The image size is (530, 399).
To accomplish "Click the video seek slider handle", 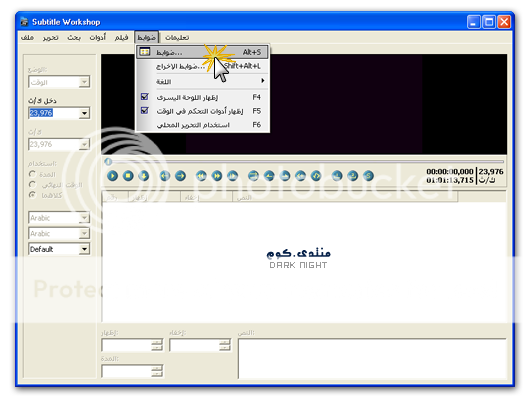I will click(x=108, y=162).
